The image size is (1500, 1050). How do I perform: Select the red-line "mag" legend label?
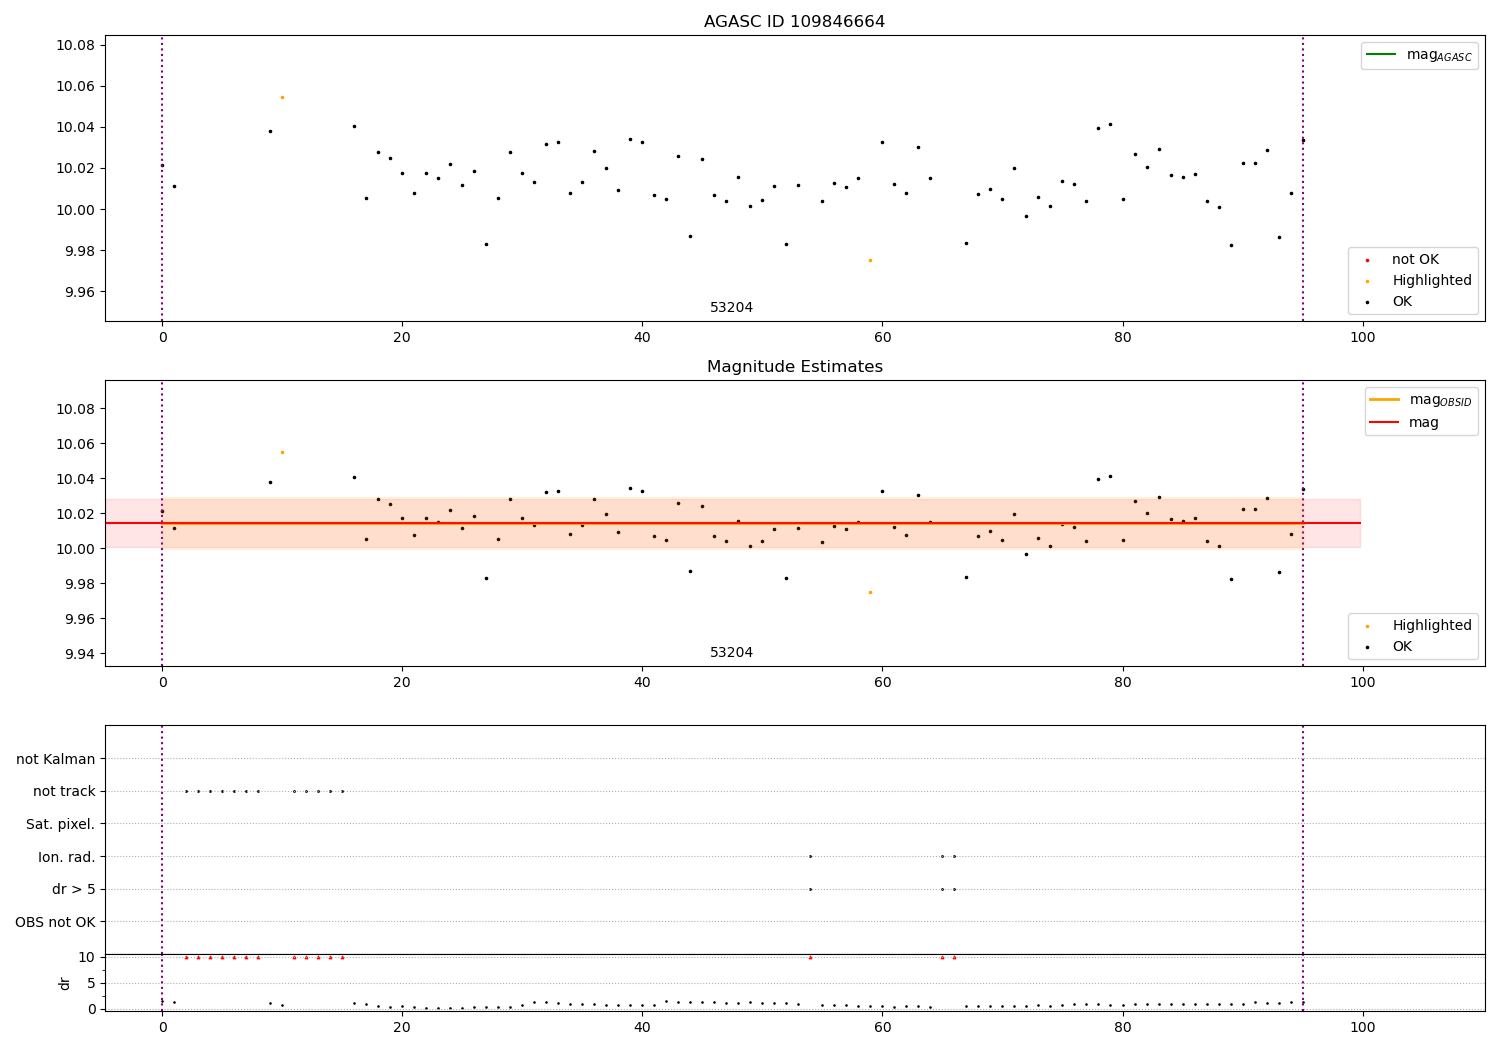coord(1424,422)
